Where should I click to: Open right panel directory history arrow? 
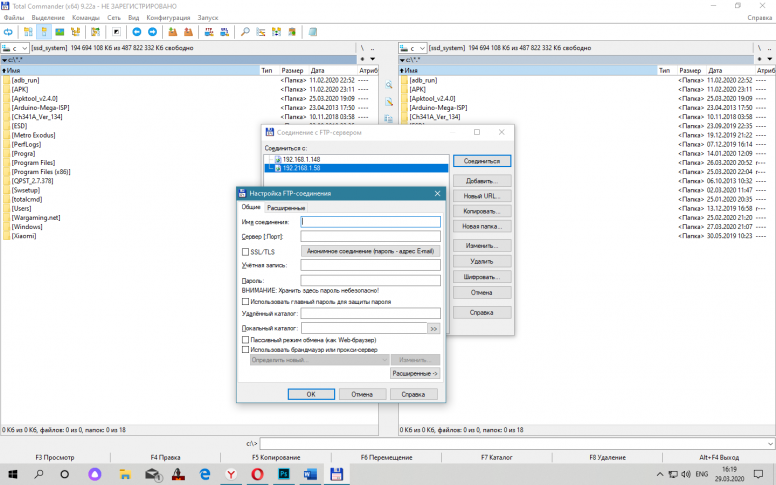(x=770, y=59)
